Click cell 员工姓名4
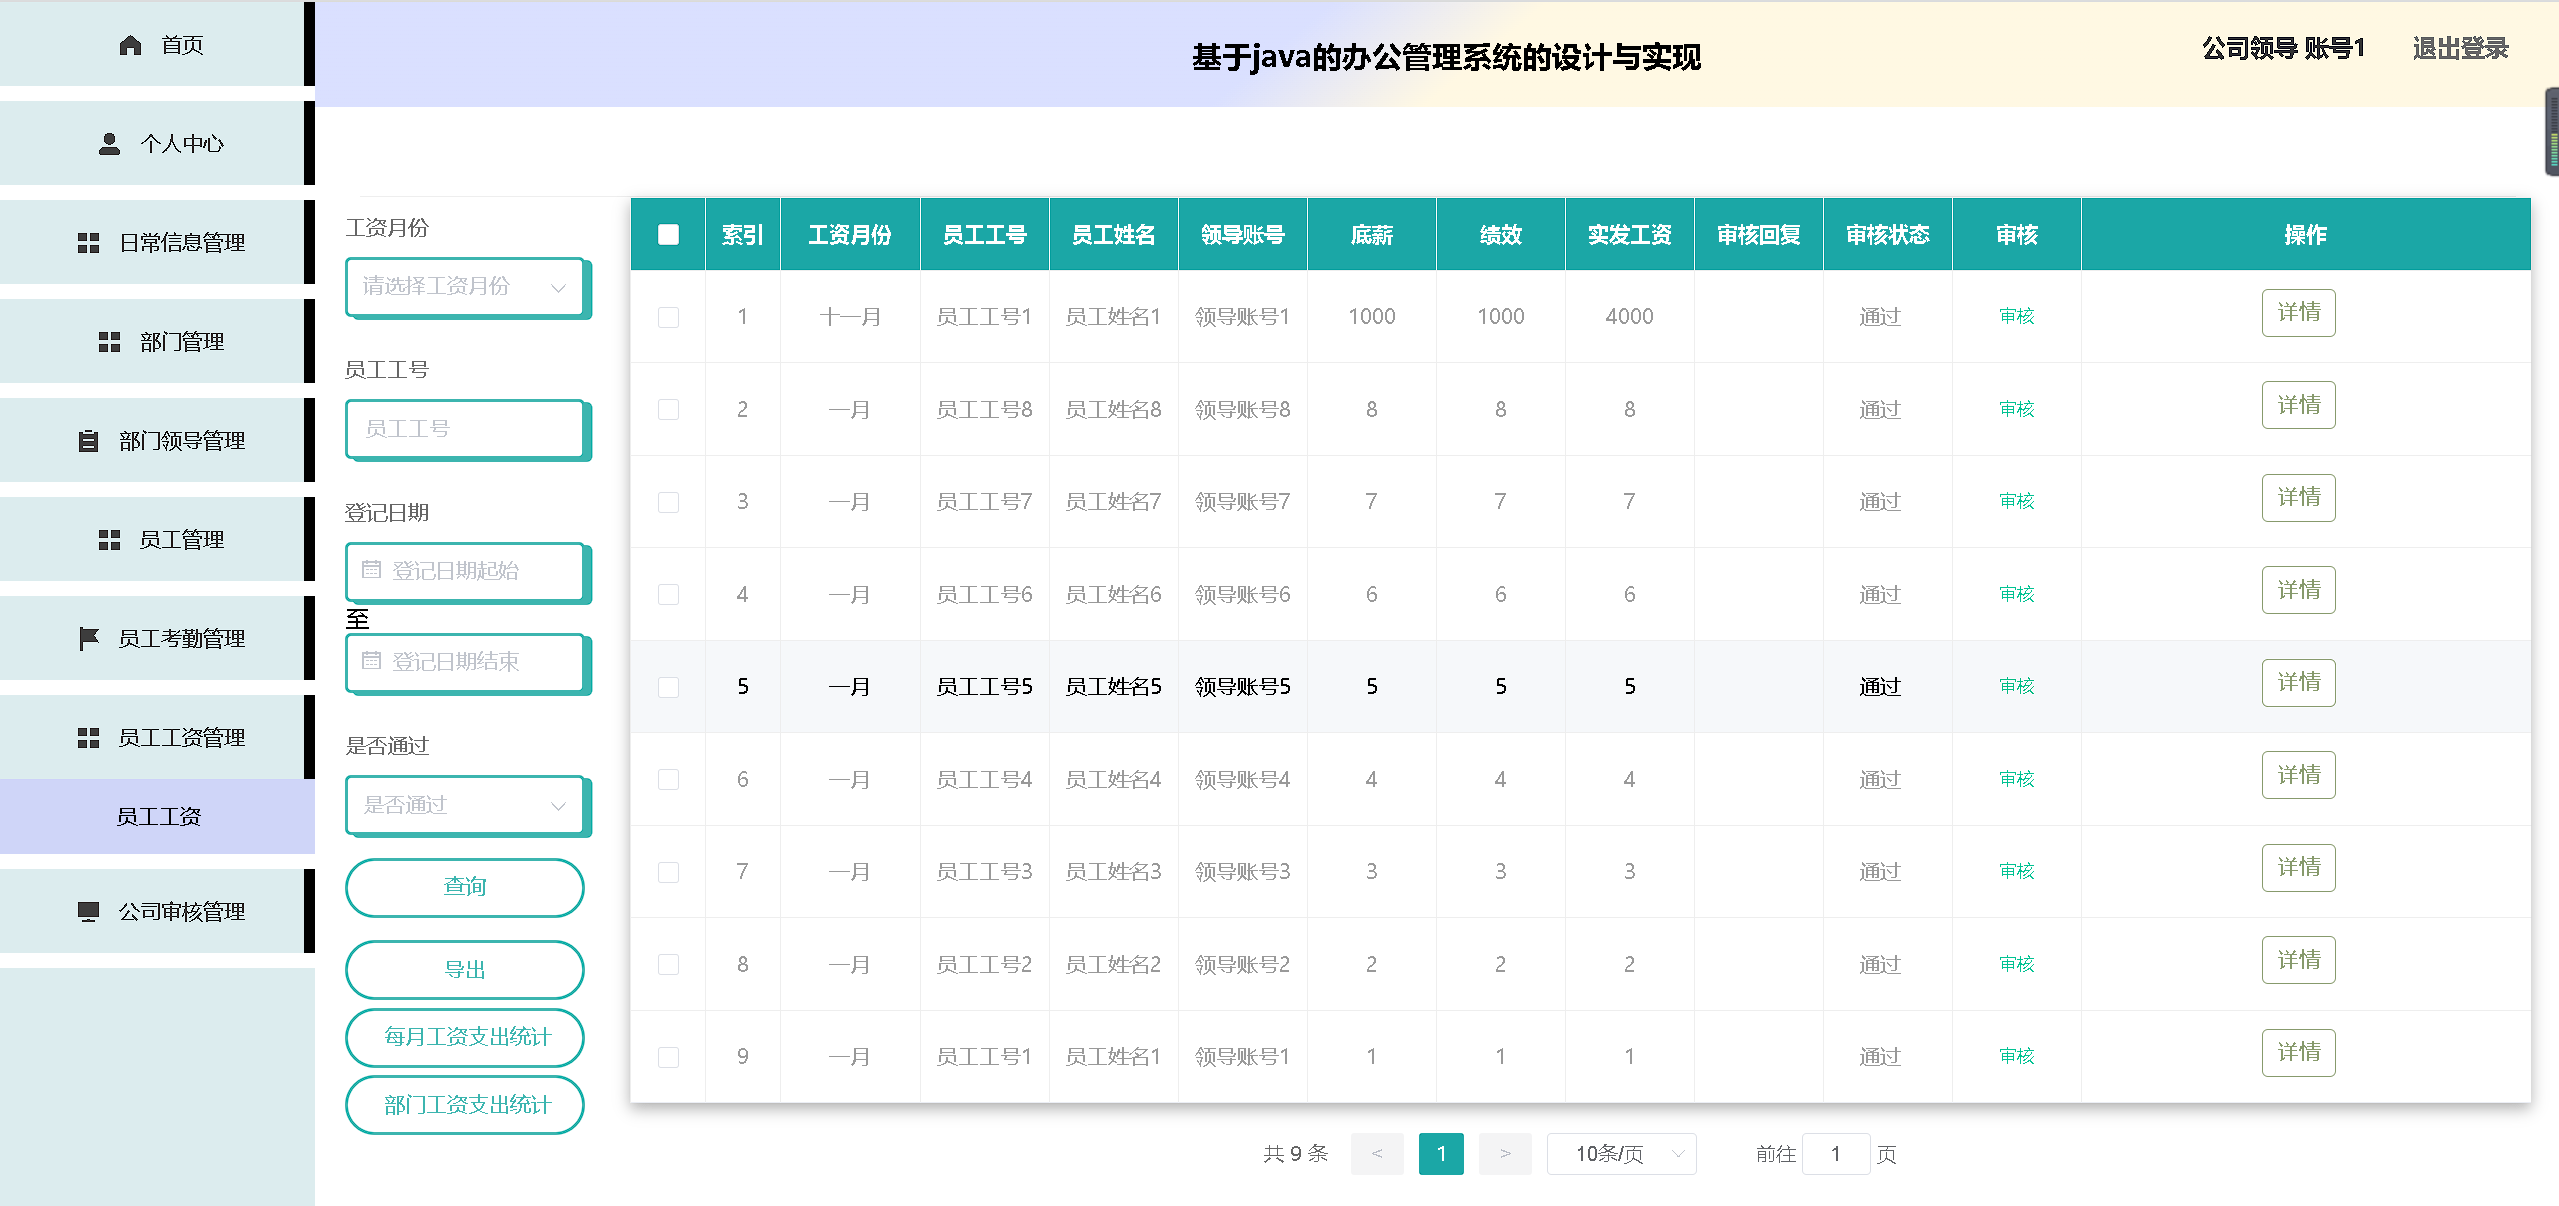The width and height of the screenshot is (2559, 1206). pyautogui.click(x=1113, y=780)
